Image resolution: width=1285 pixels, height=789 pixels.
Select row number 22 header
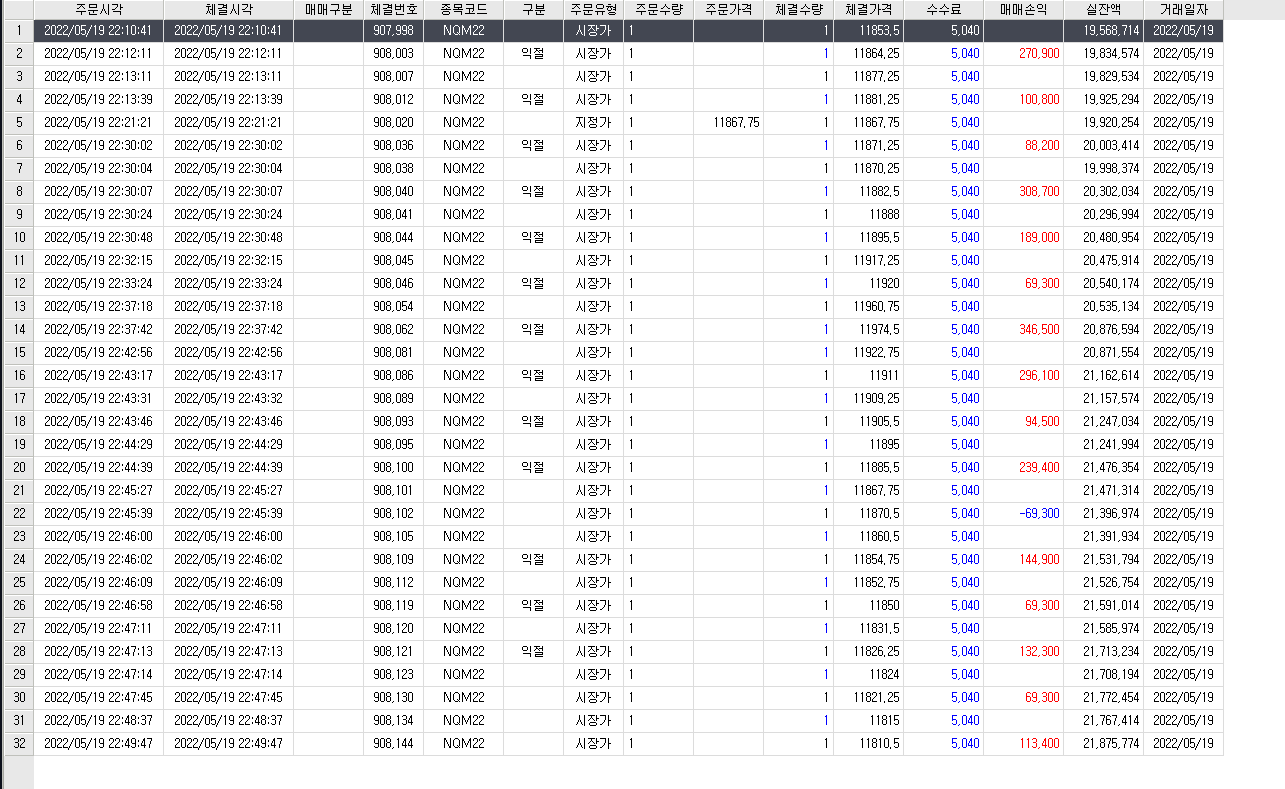[x=17, y=513]
